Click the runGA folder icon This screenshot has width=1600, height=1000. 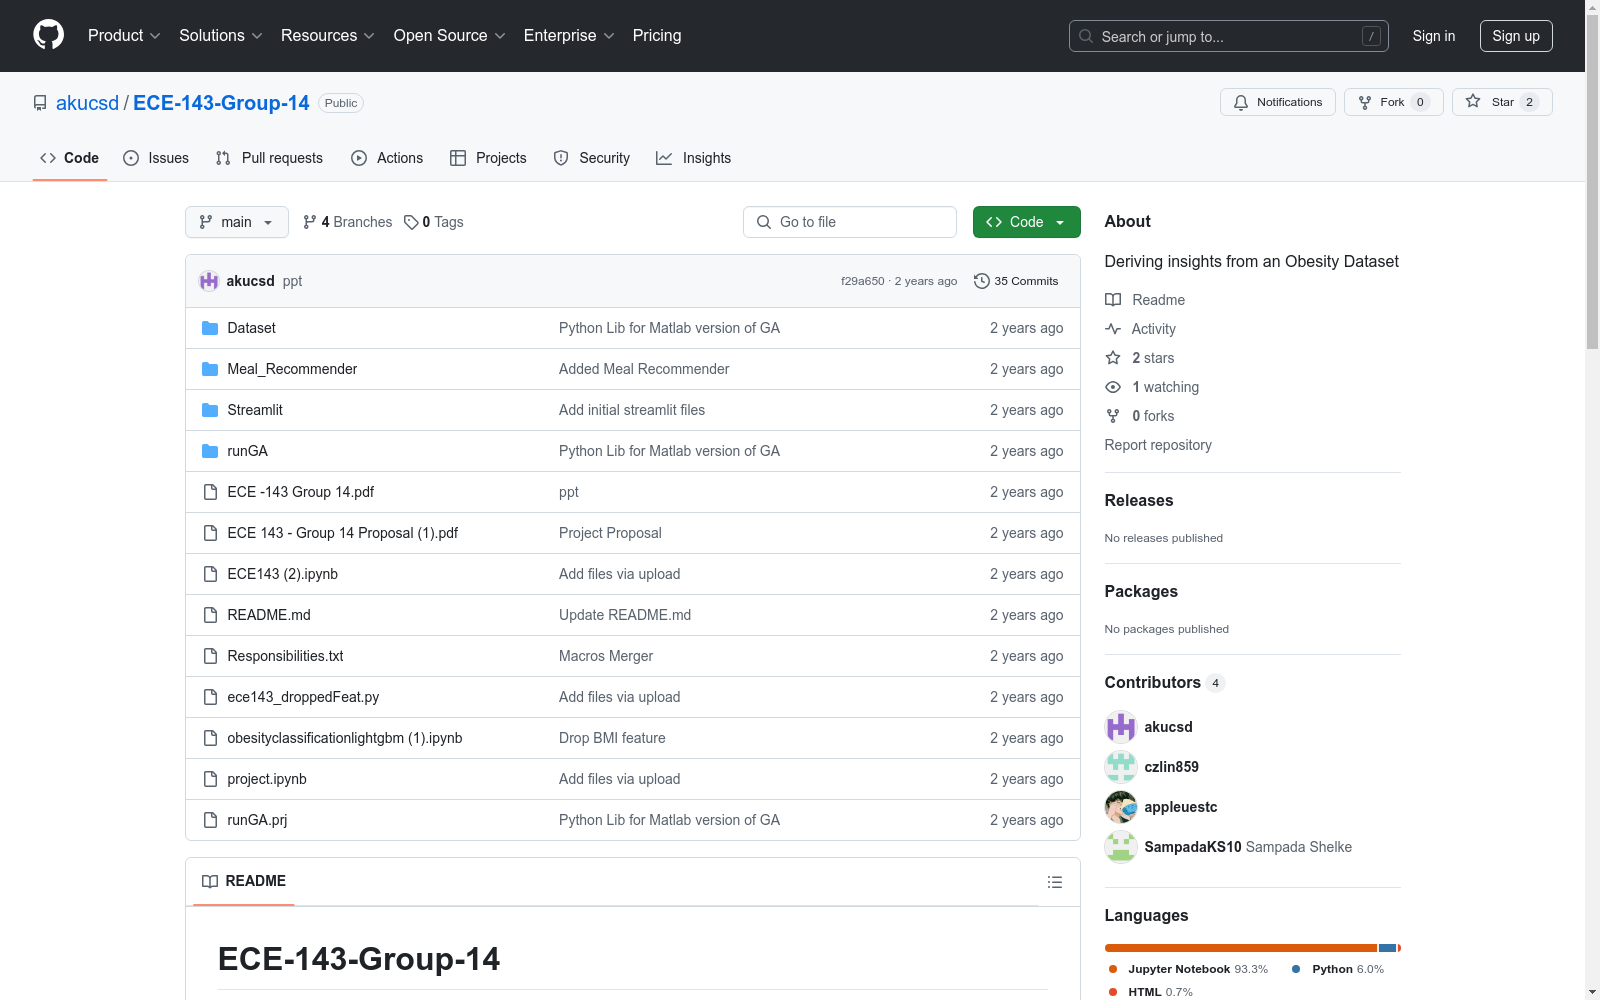(210, 451)
